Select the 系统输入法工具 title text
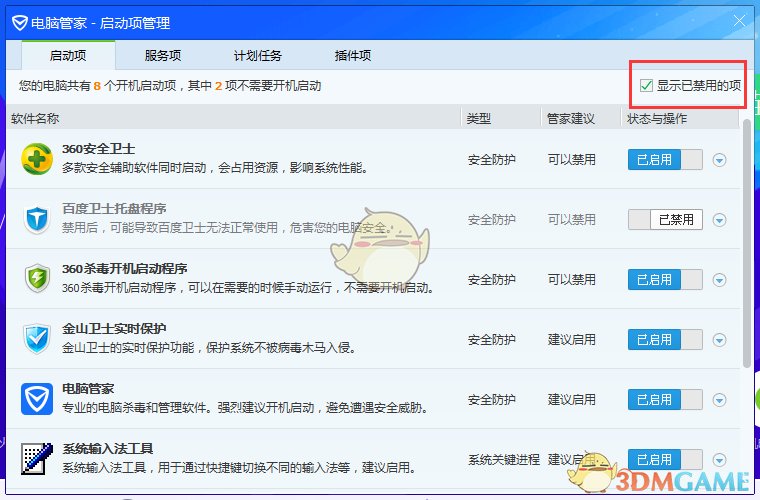This screenshot has height=500, width=760. (x=108, y=449)
